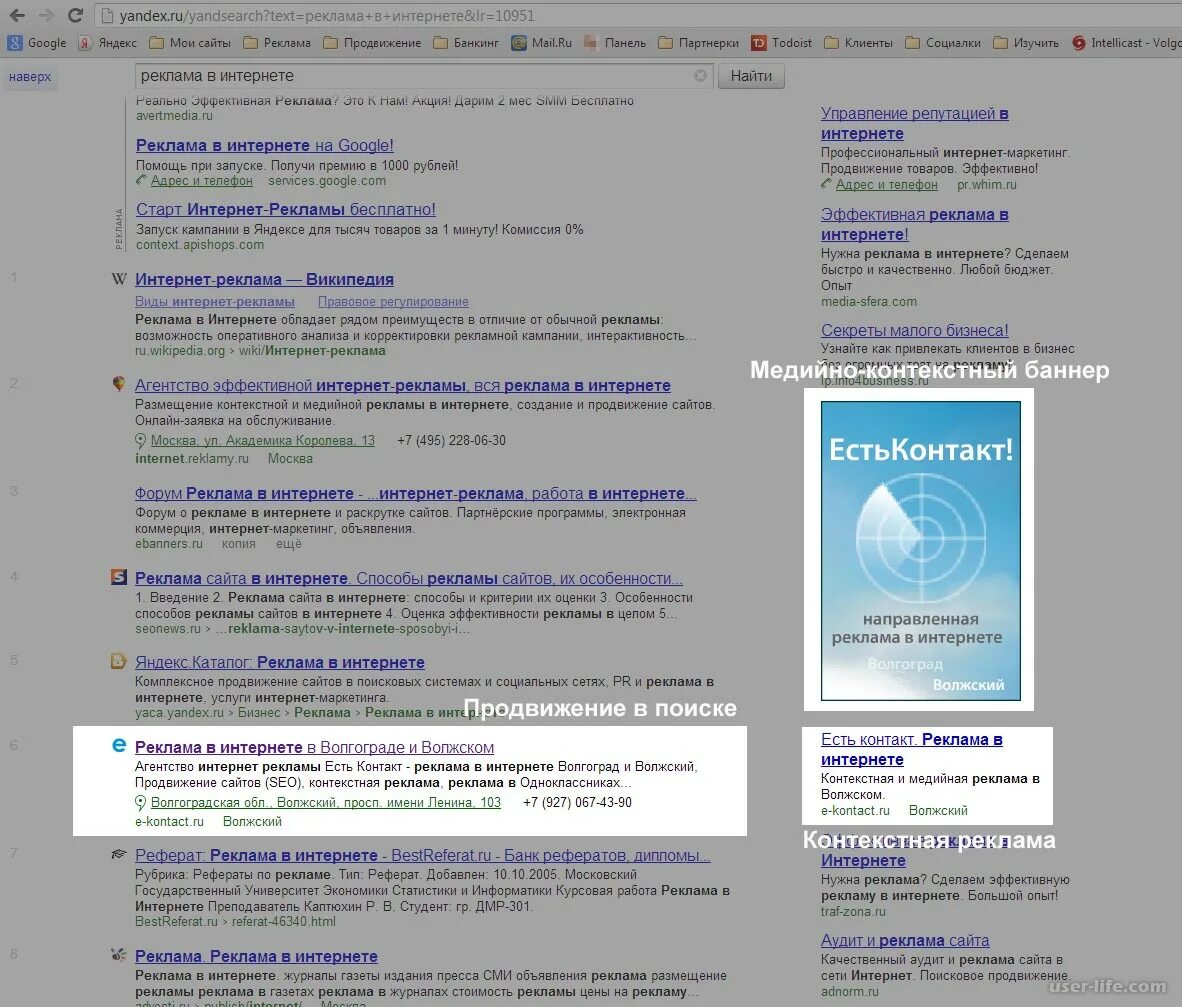Open the Изучить bookmark folder
The height and width of the screenshot is (1007, 1182).
(1026, 43)
